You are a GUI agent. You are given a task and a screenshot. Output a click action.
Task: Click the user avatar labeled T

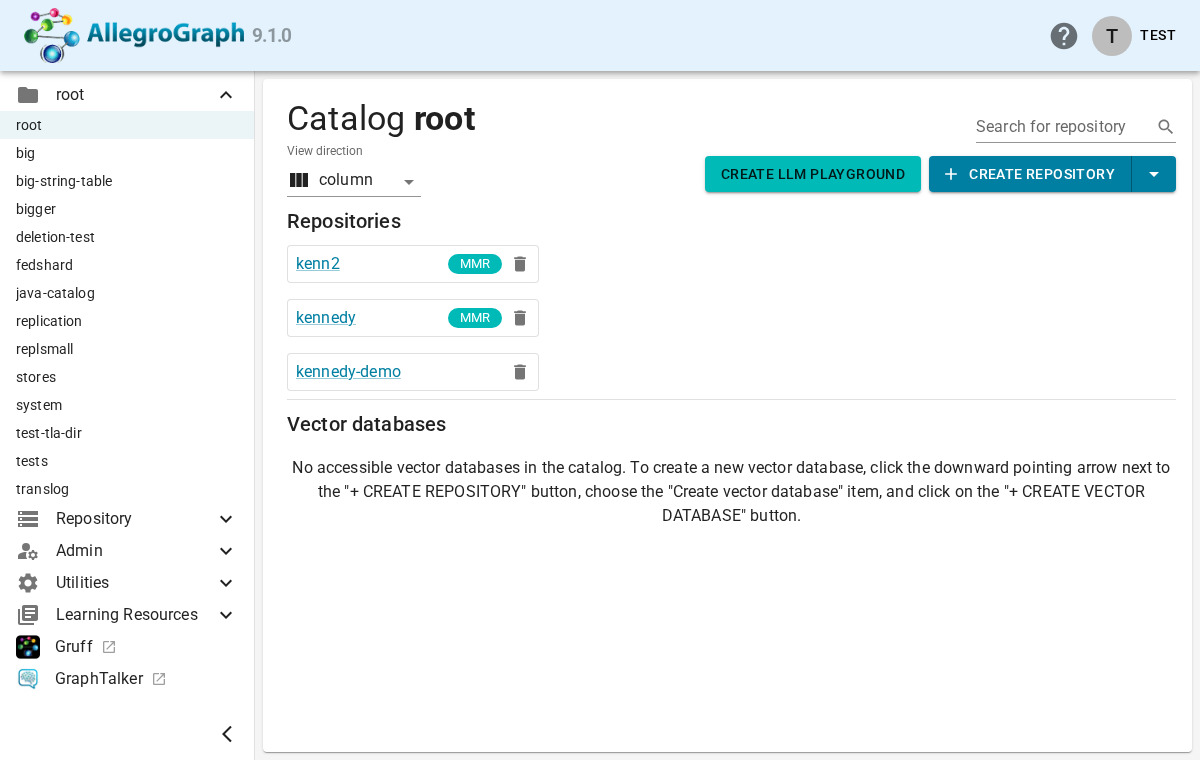point(1112,36)
